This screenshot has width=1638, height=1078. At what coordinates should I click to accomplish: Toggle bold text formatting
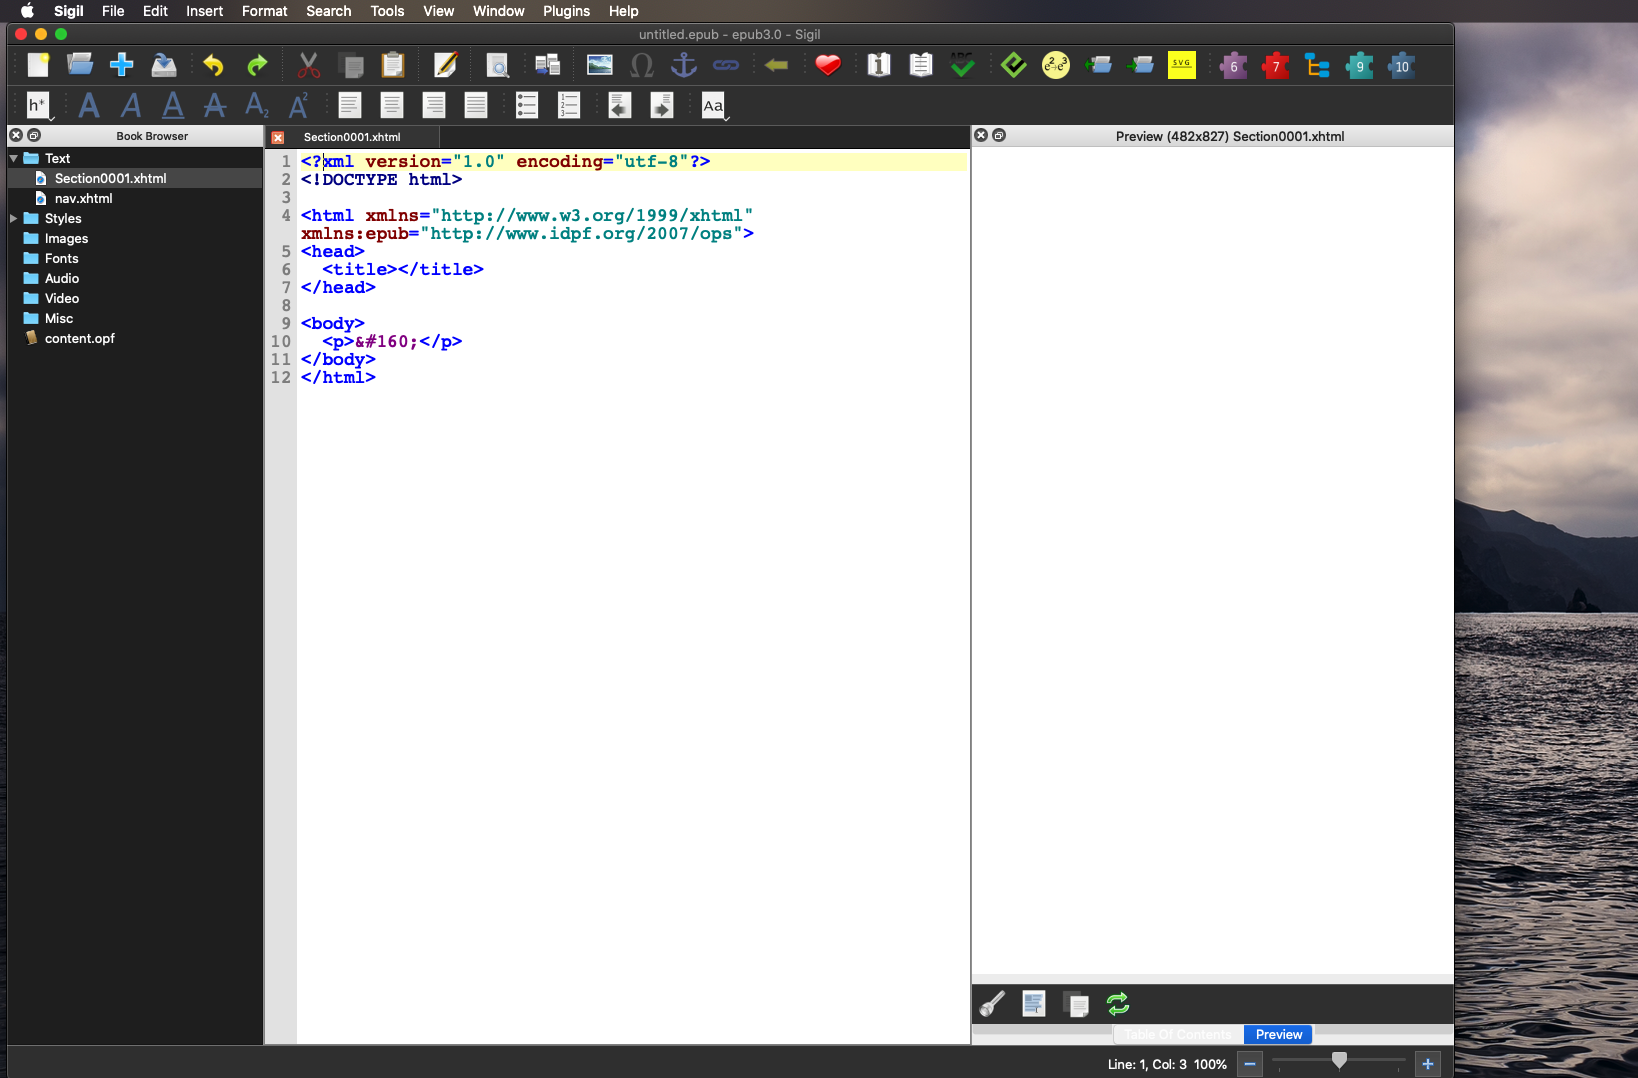(x=89, y=105)
